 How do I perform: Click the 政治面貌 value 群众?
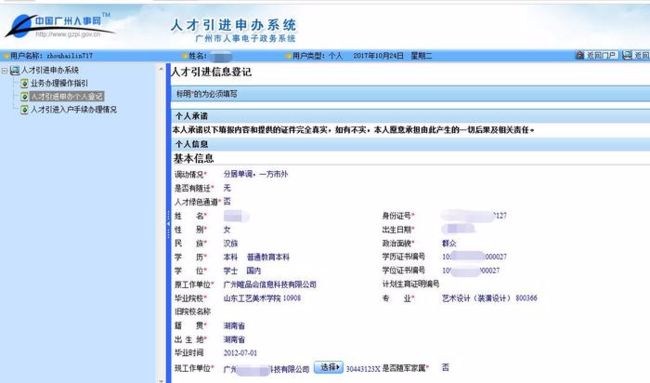tap(449, 243)
